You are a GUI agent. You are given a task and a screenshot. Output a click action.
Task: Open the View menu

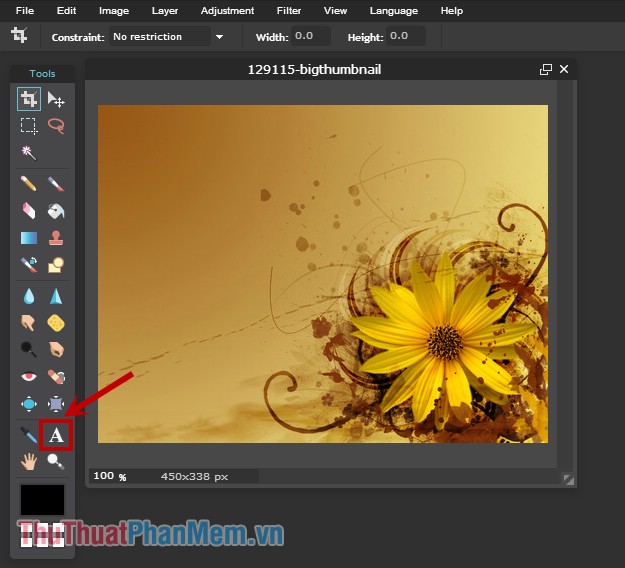pyautogui.click(x=335, y=10)
